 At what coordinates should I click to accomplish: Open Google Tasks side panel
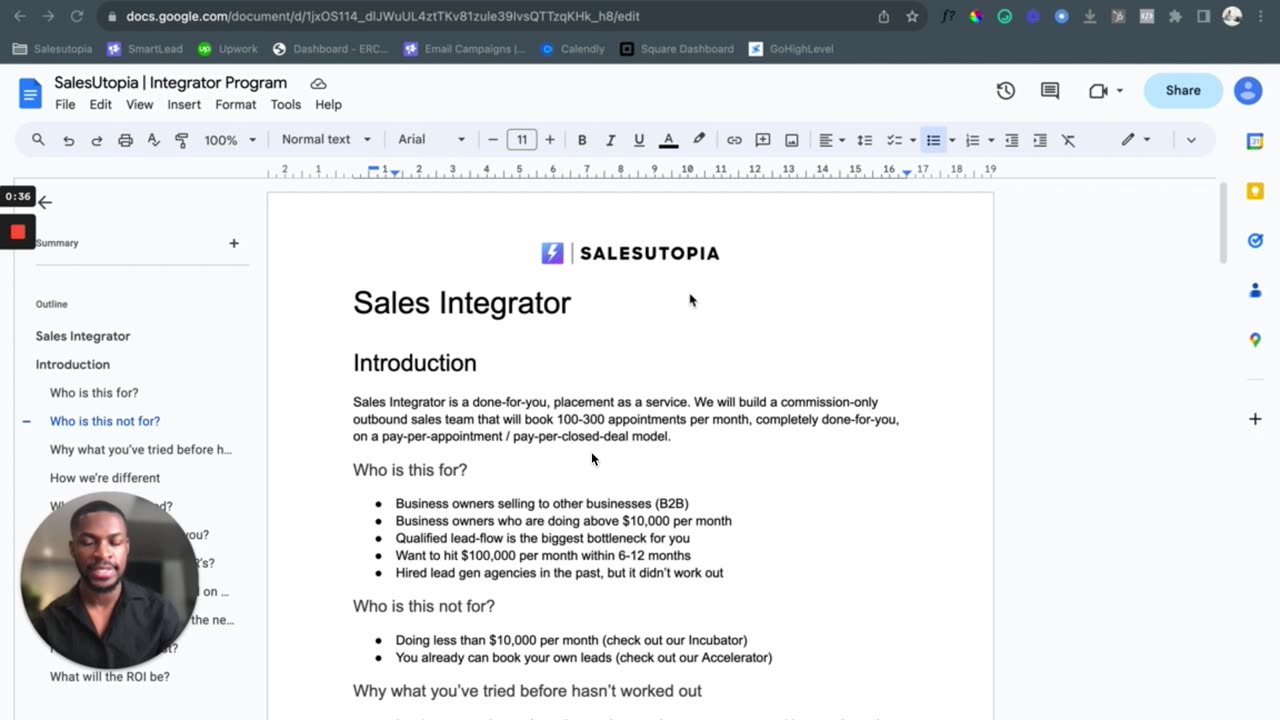[x=1255, y=240]
